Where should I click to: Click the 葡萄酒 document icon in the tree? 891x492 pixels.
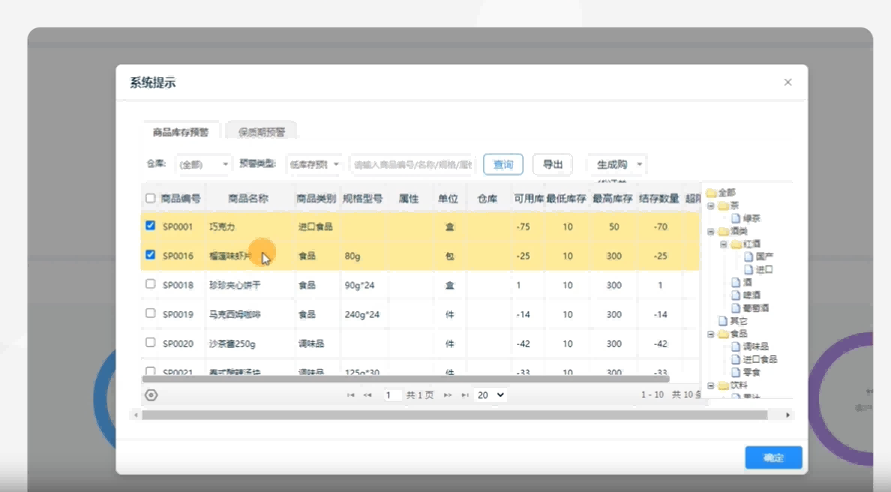click(736, 308)
